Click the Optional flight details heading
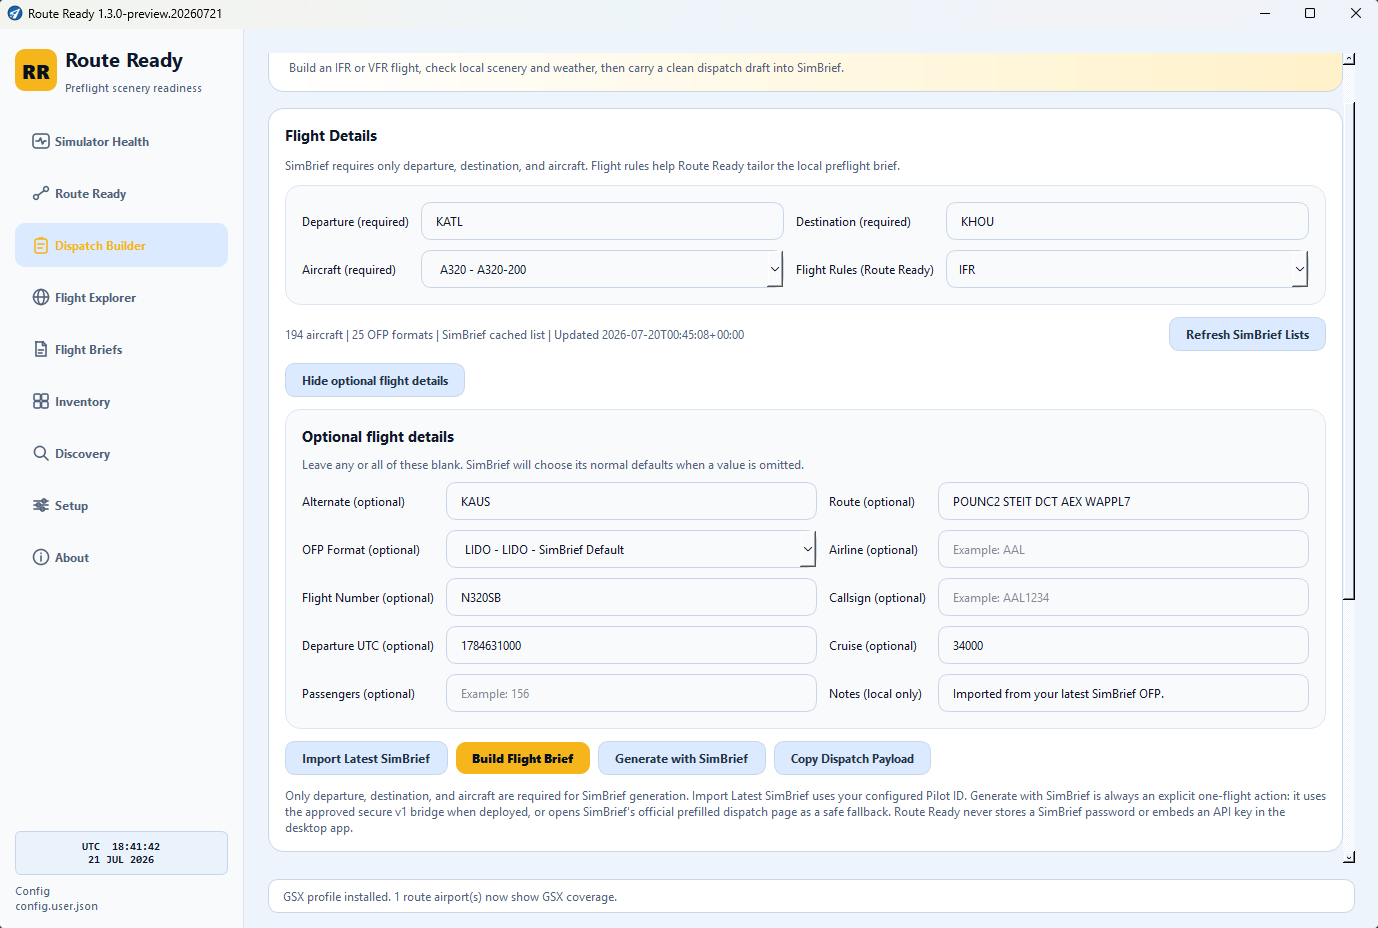The width and height of the screenshot is (1378, 928). [378, 437]
